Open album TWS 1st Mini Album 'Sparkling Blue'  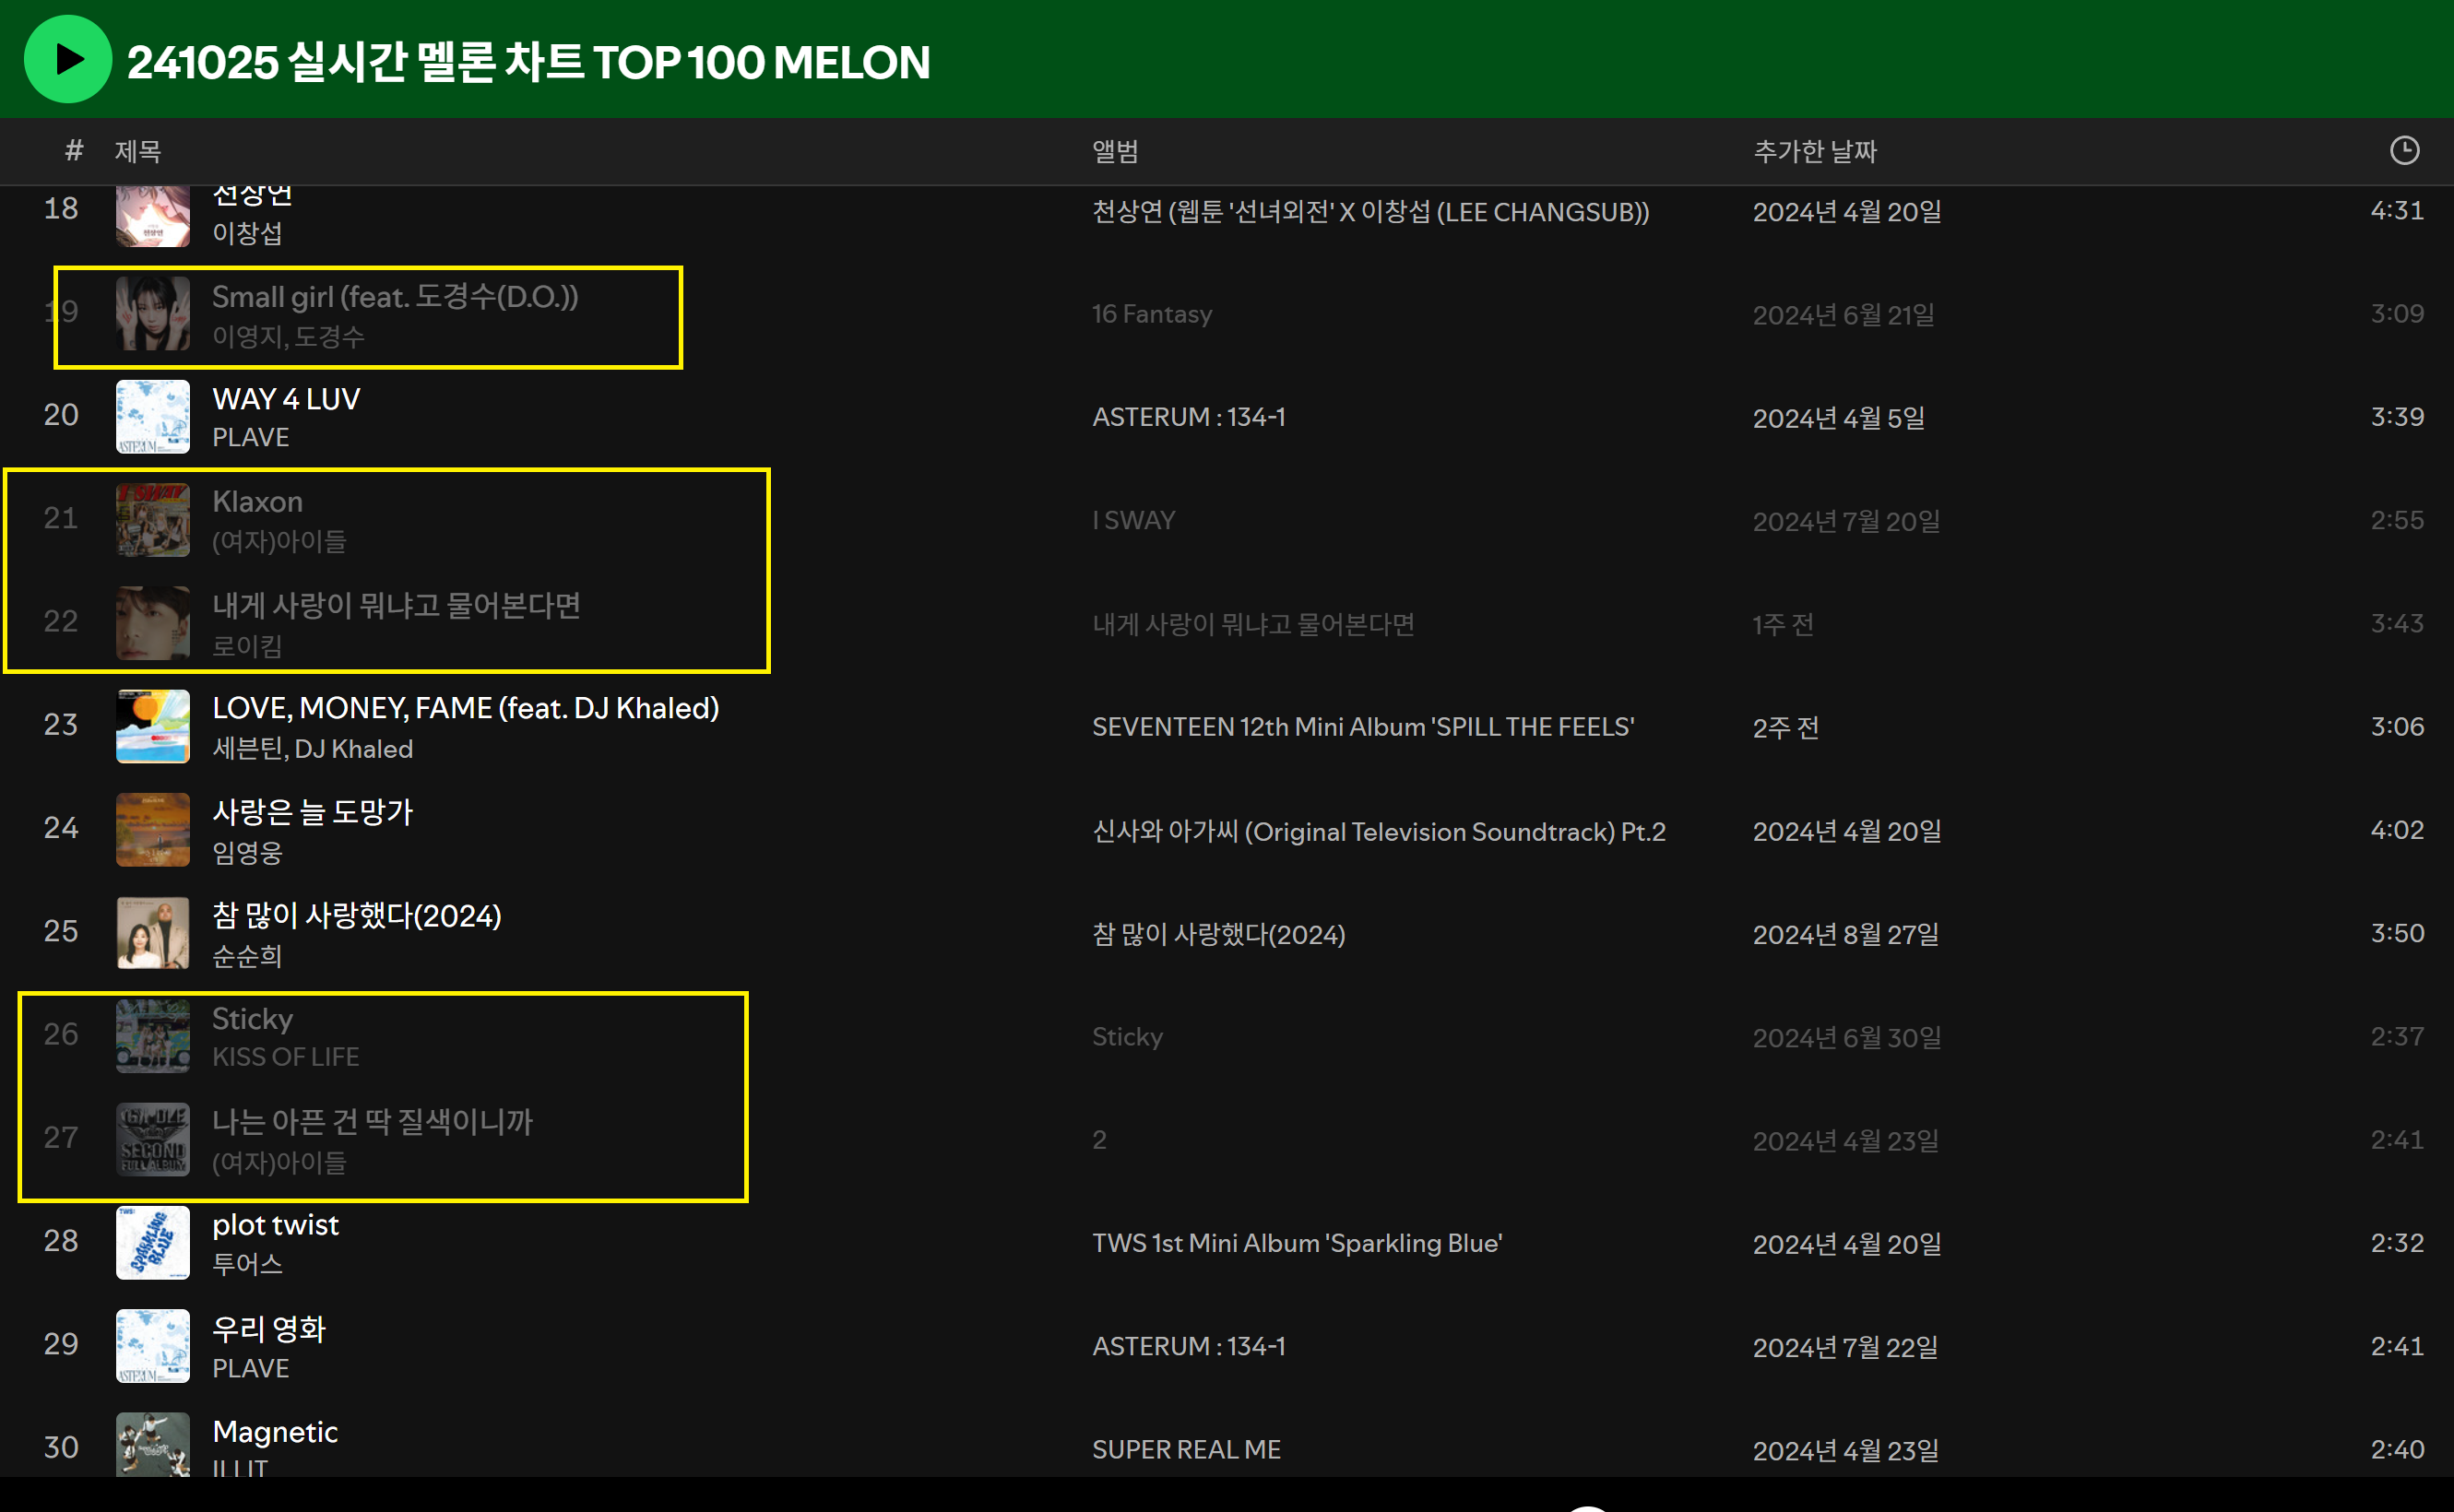(1297, 1243)
